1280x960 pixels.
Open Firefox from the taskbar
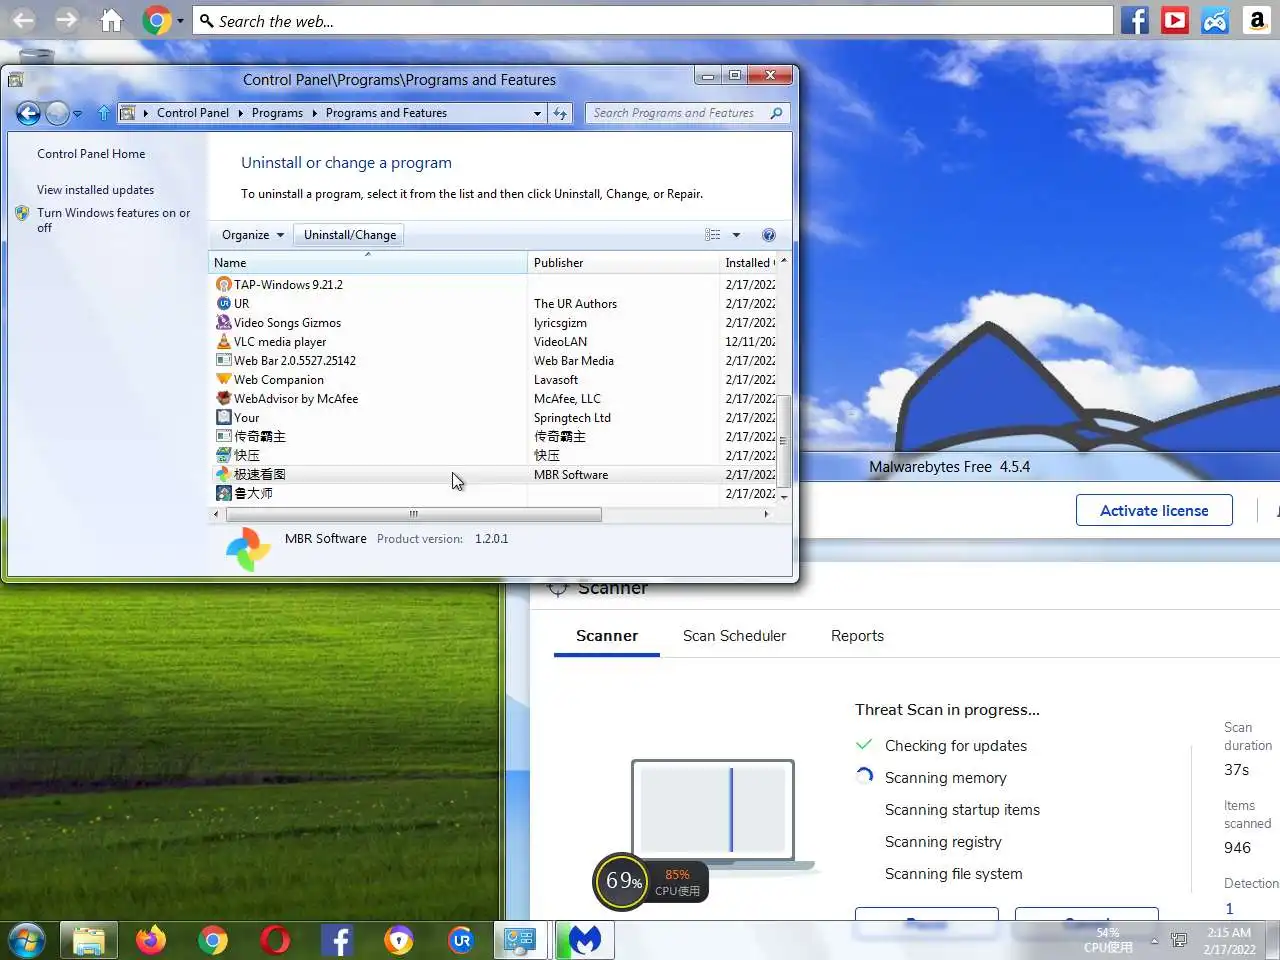click(151, 940)
